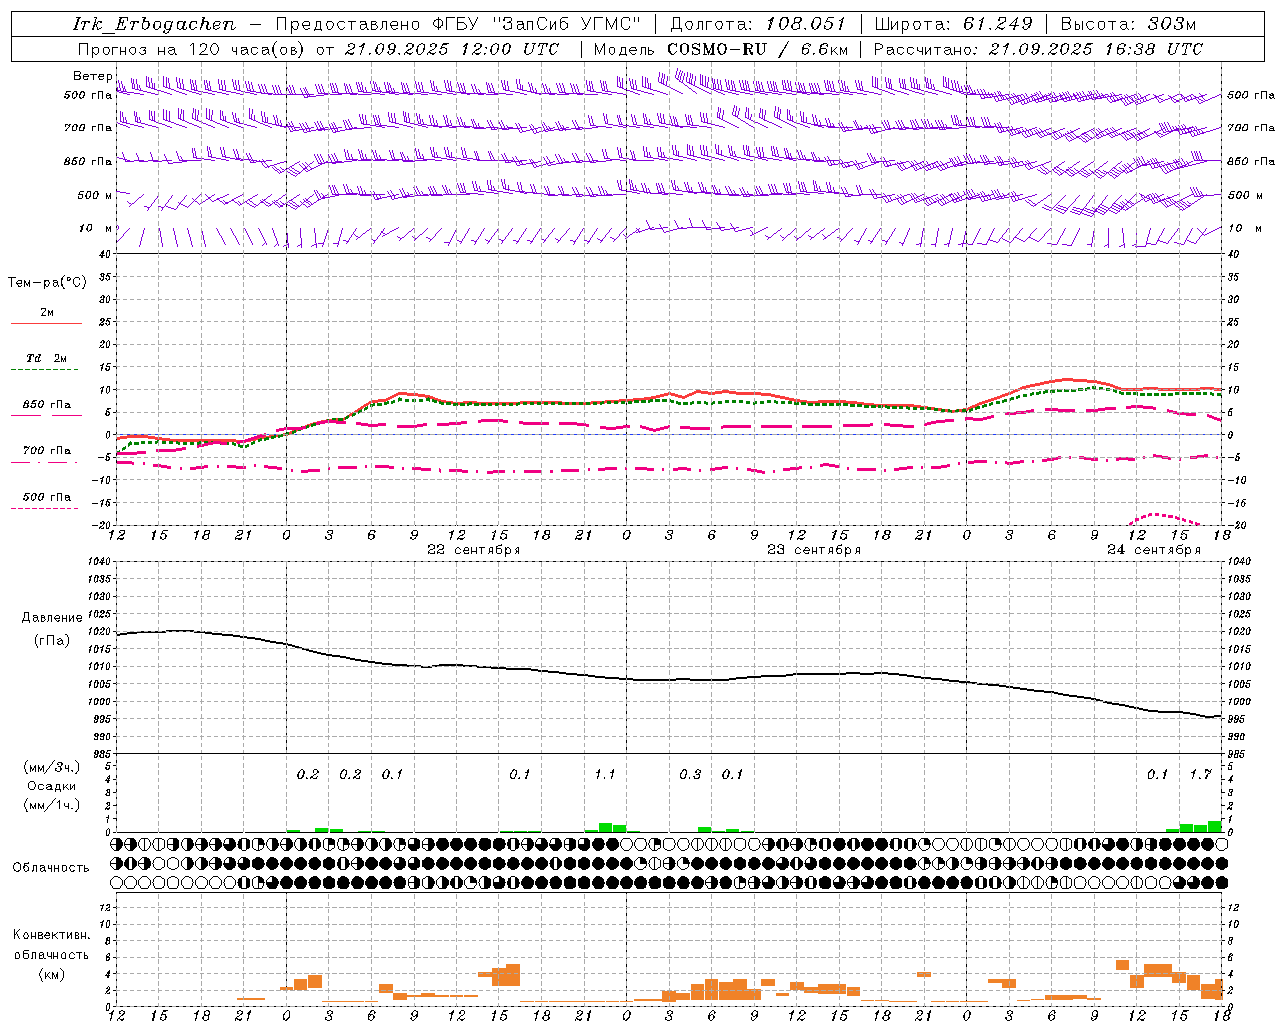The image size is (1280, 1024).
Task: Click 'Прогноз на 120 часа(ов)' forecast text
Action: click(x=192, y=49)
